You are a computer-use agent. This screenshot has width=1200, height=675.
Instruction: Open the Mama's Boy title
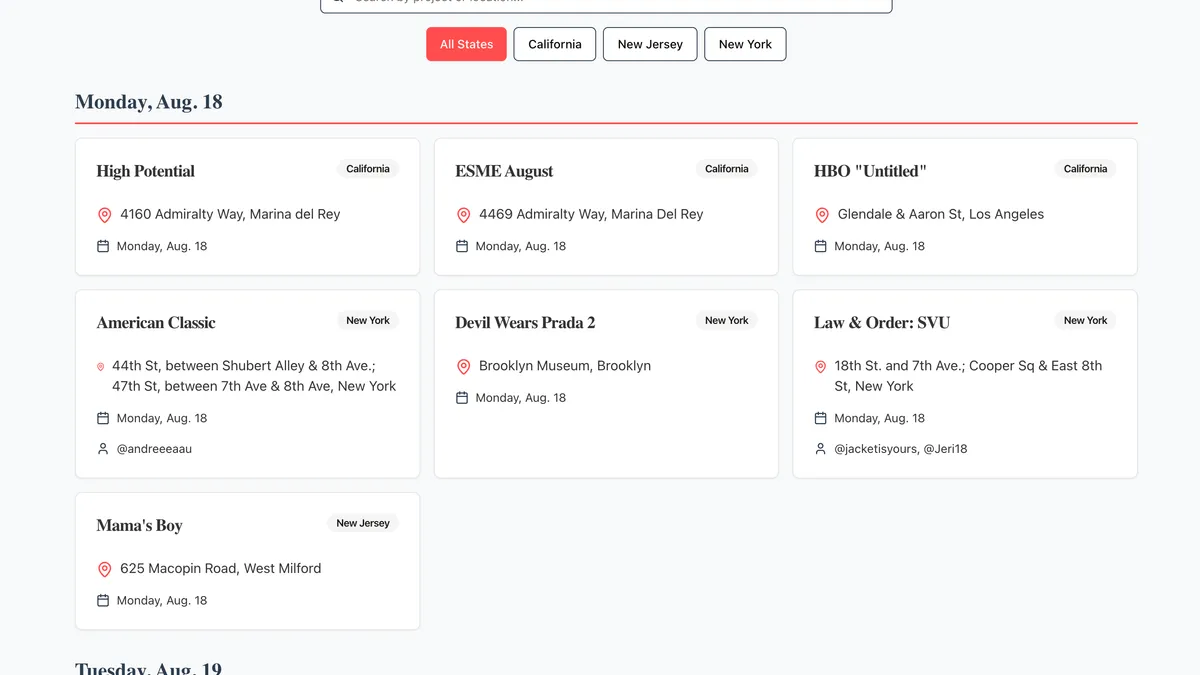point(140,525)
